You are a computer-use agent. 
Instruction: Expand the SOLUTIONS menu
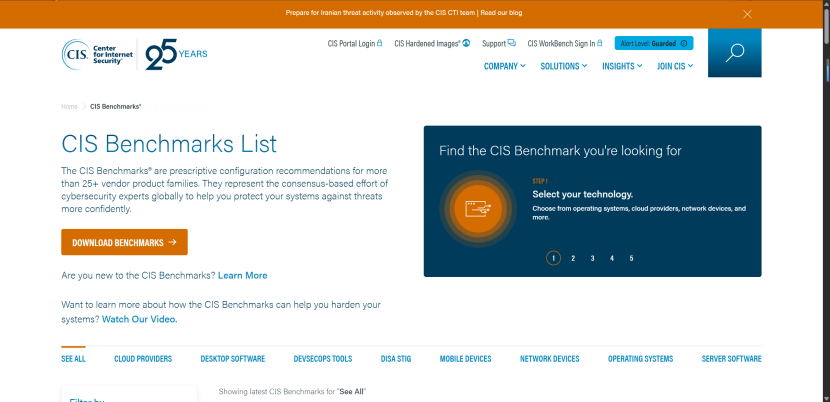click(x=564, y=66)
